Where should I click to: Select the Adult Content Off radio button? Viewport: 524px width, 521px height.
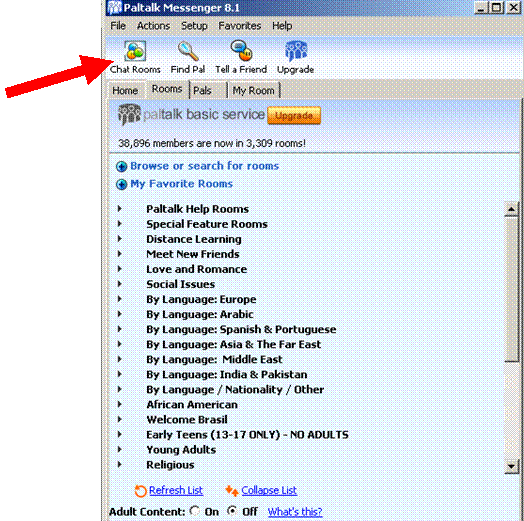232,511
